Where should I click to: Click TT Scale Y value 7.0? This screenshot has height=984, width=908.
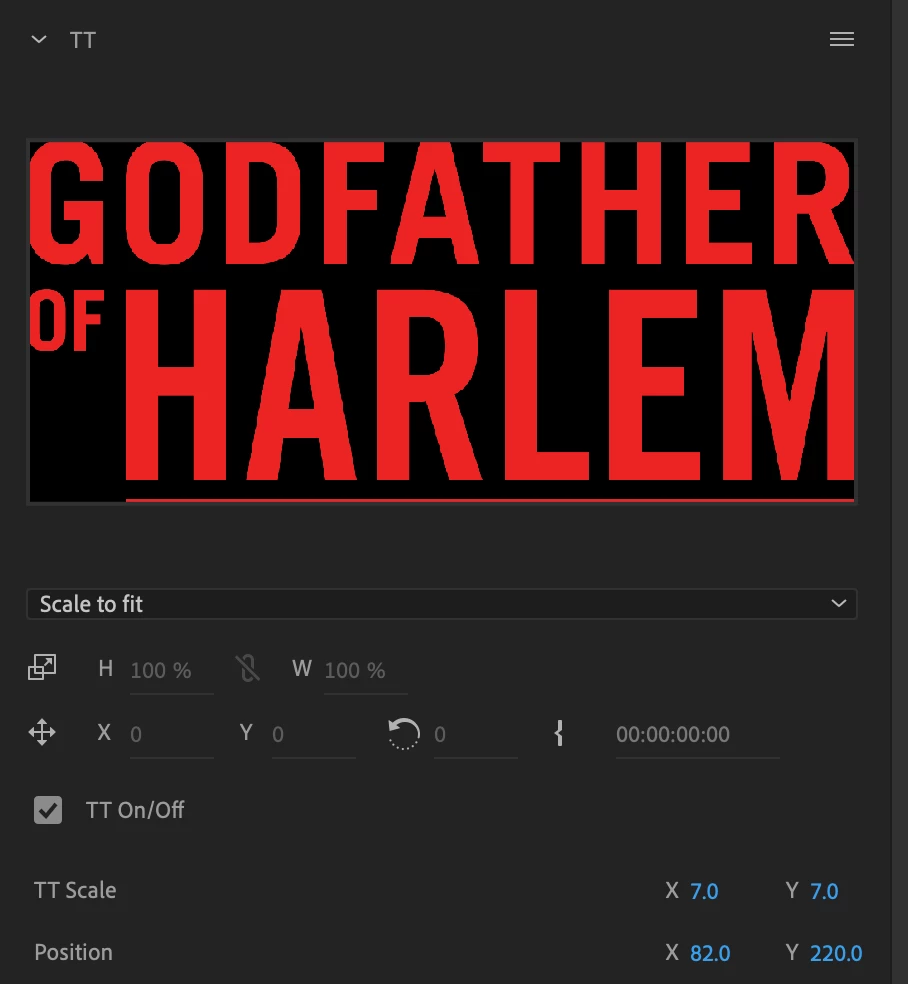coord(824,891)
